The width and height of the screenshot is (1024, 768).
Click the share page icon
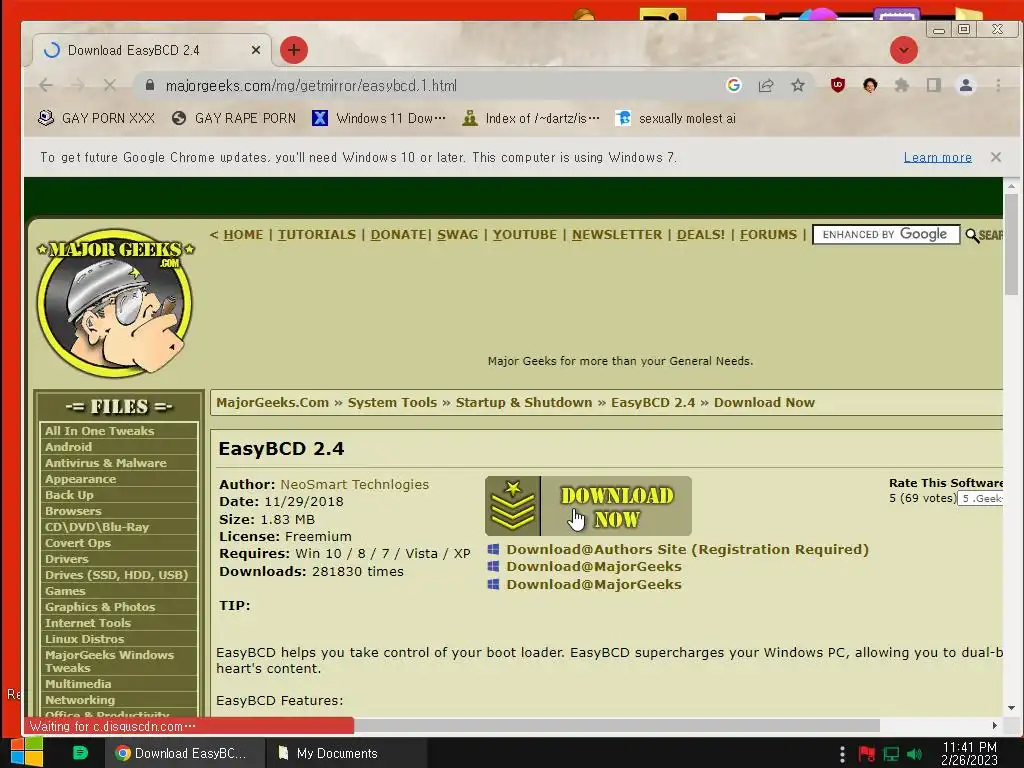tap(766, 86)
